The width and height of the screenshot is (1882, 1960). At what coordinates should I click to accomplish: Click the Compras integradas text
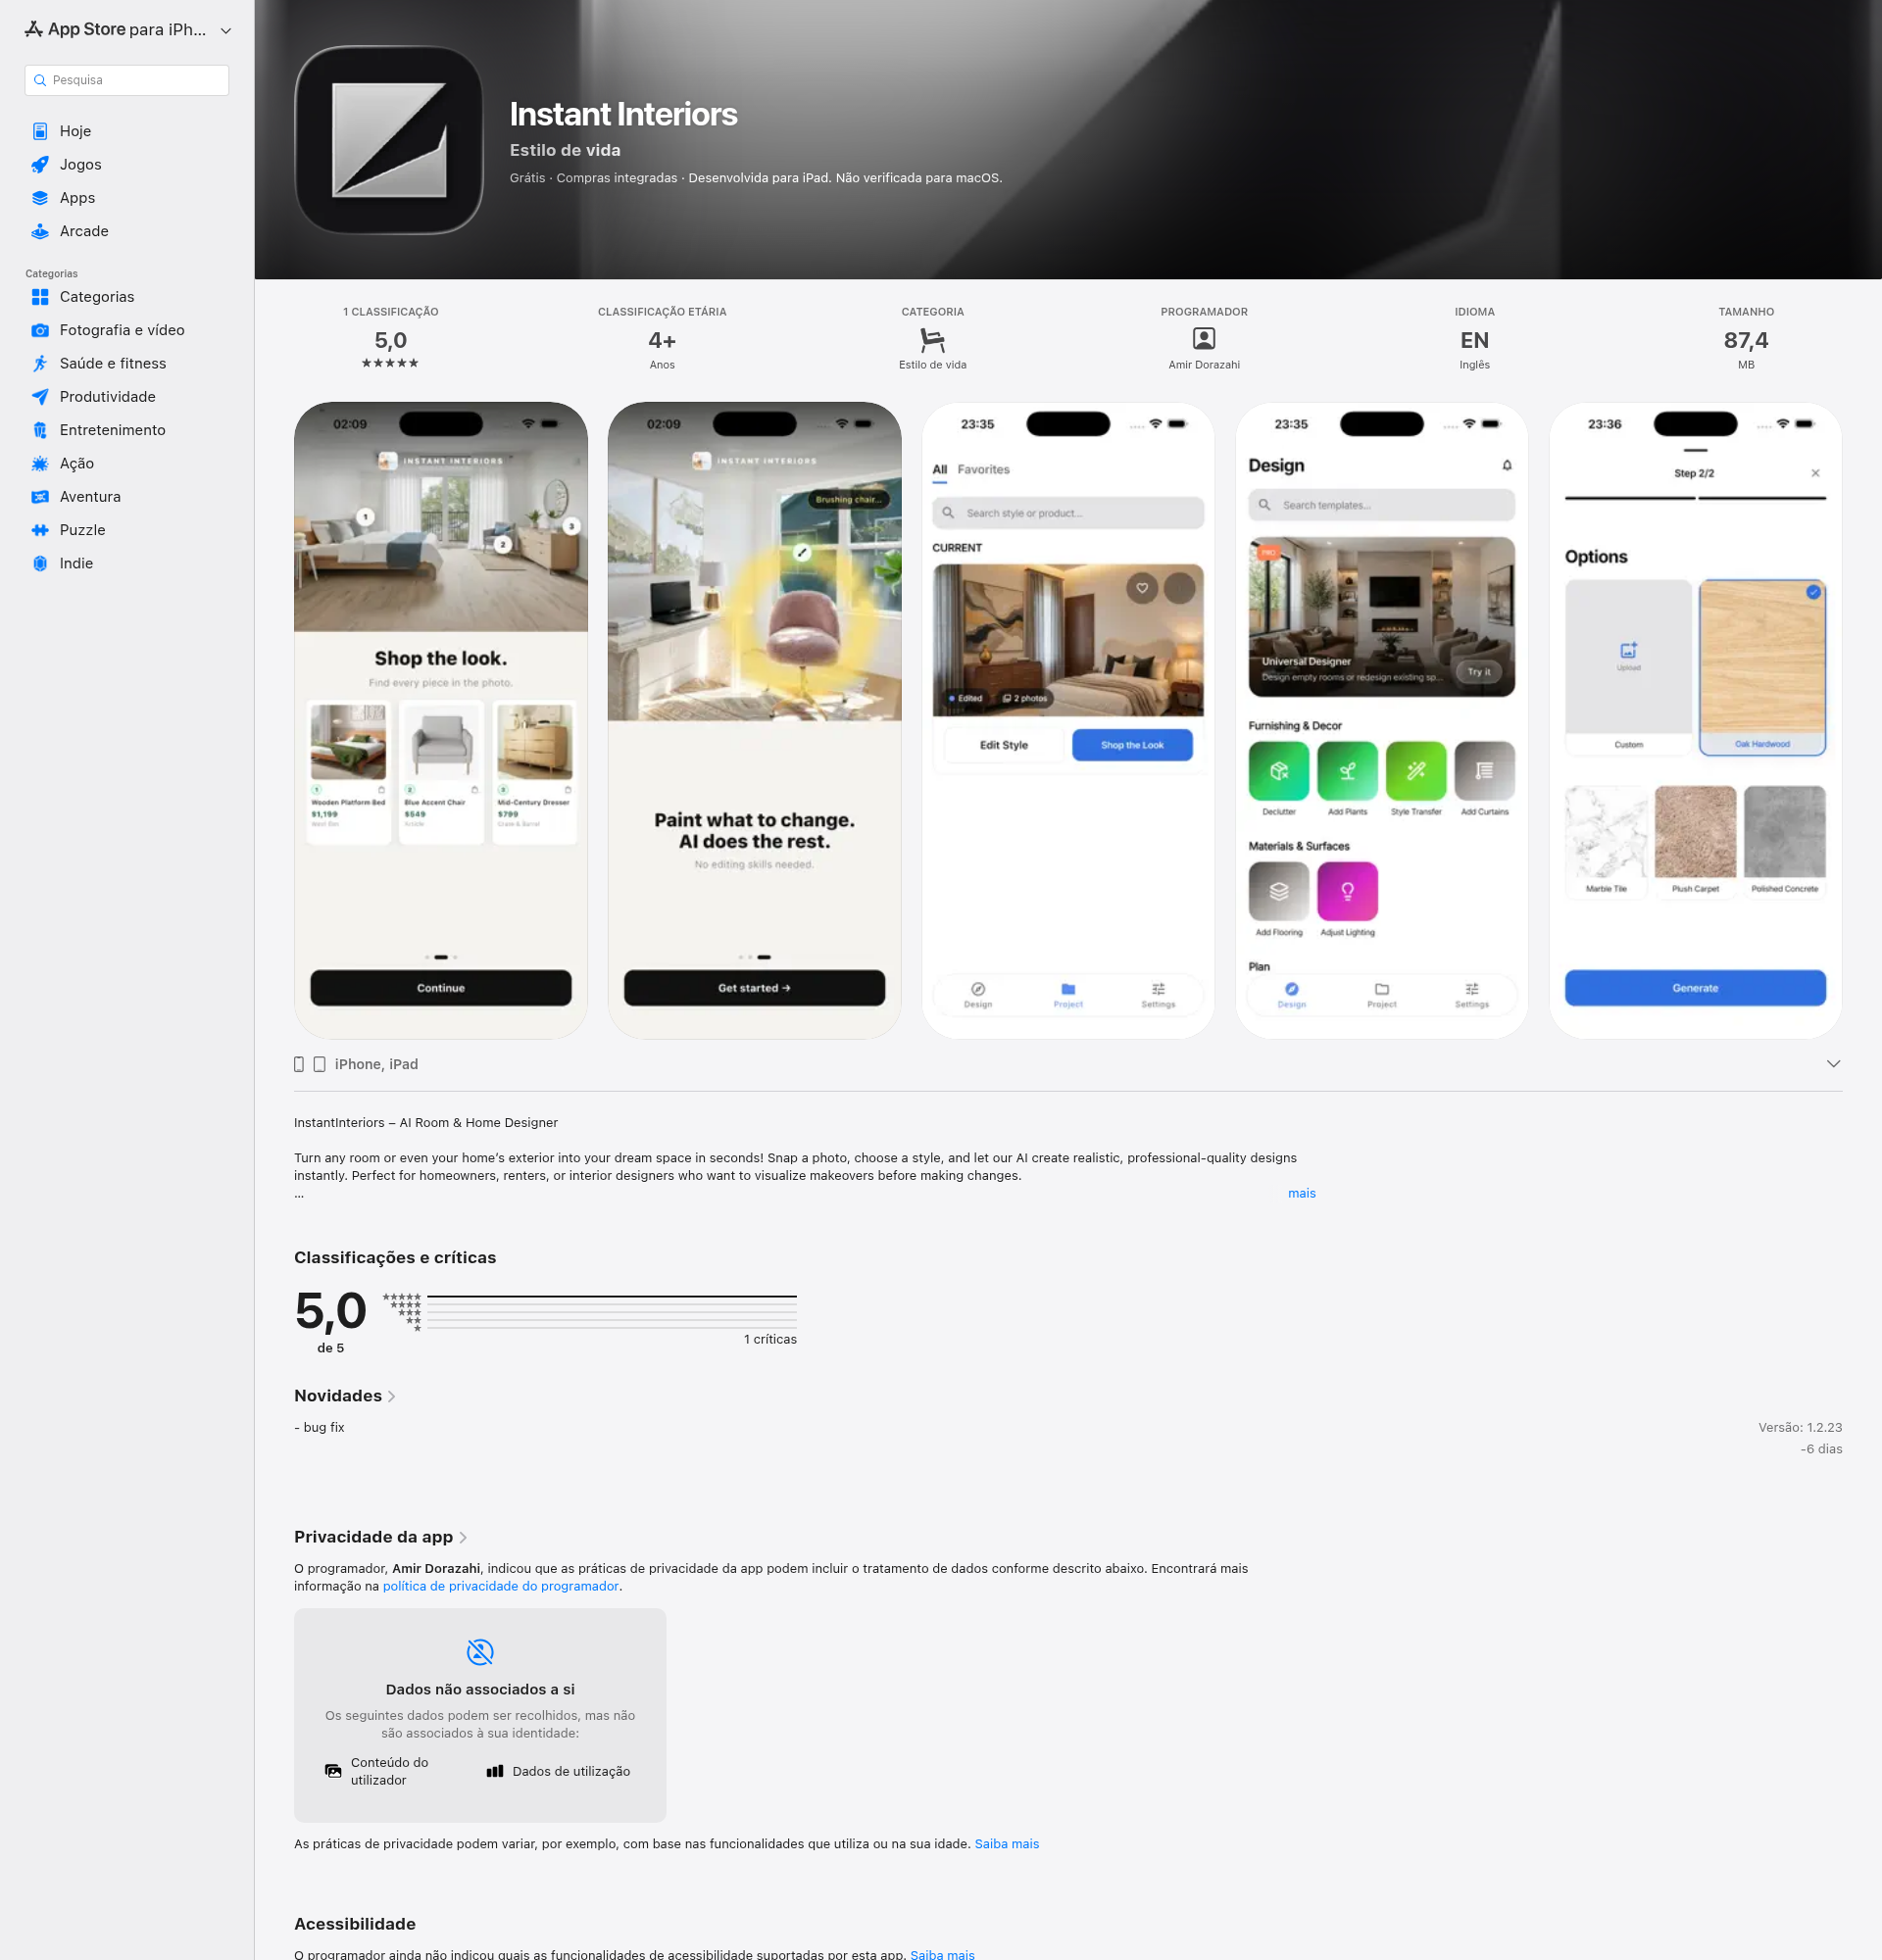tap(617, 178)
